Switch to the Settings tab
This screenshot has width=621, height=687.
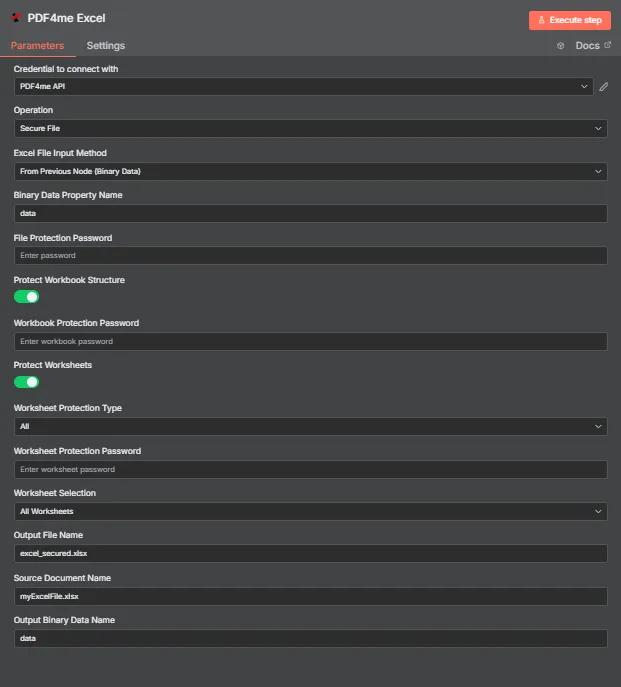(x=106, y=46)
